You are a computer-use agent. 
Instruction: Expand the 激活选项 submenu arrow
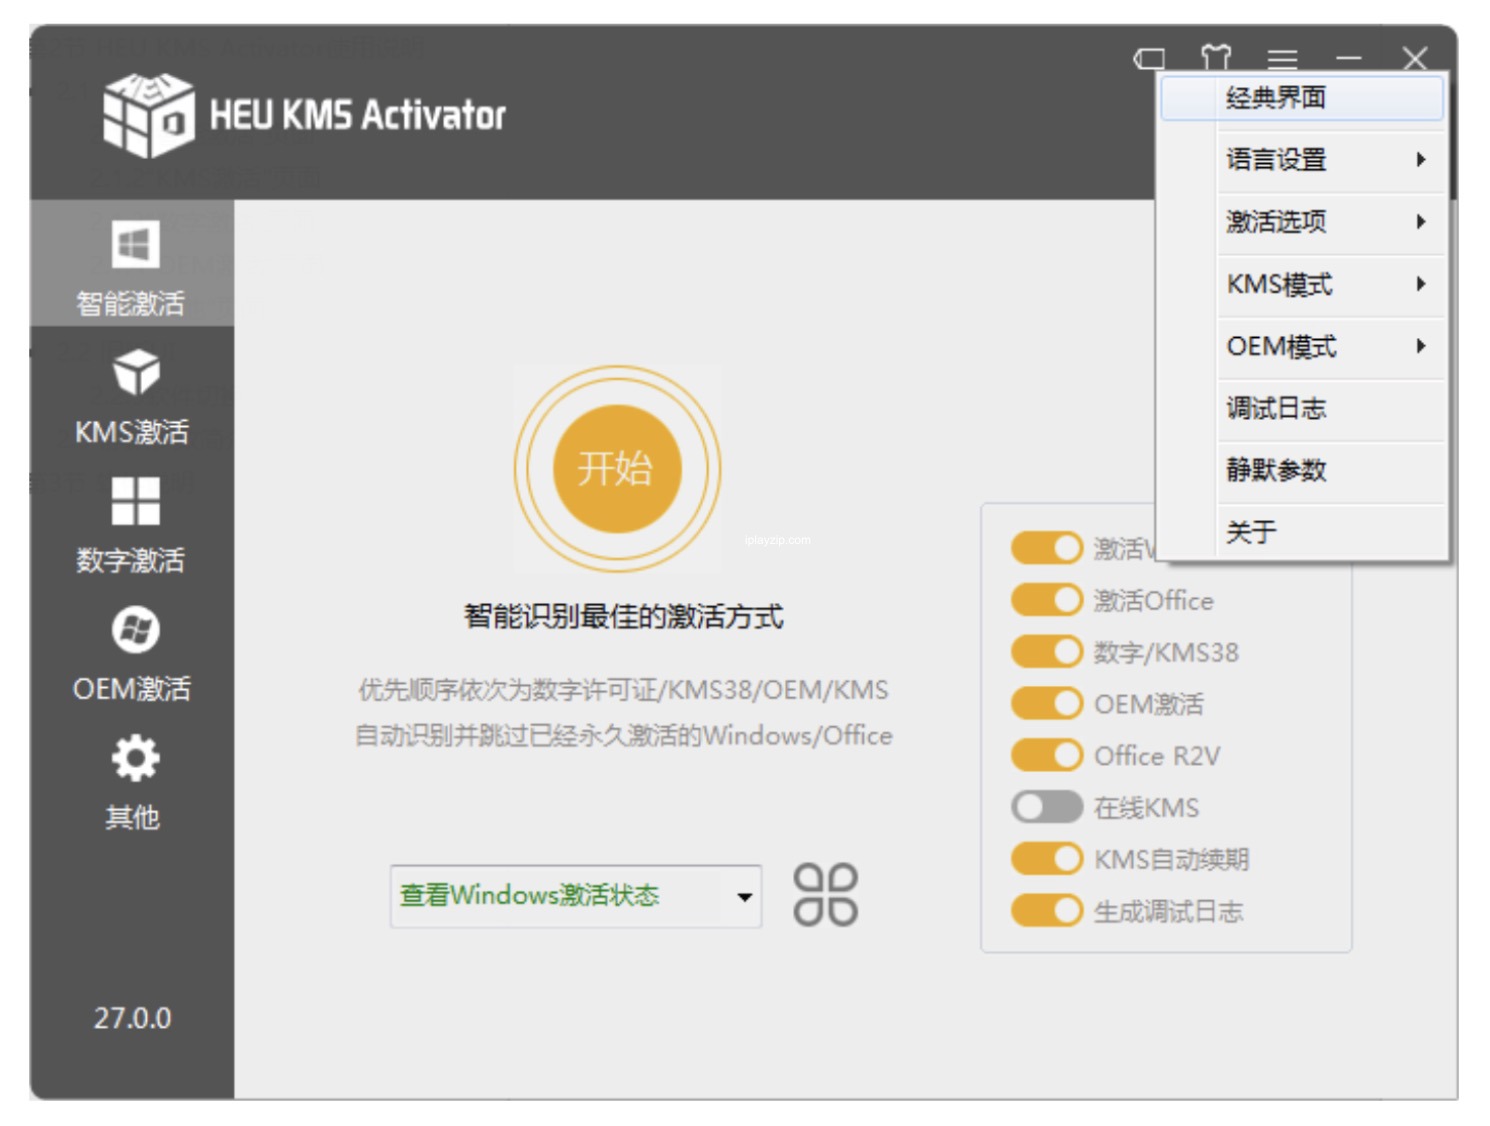coord(1420,222)
